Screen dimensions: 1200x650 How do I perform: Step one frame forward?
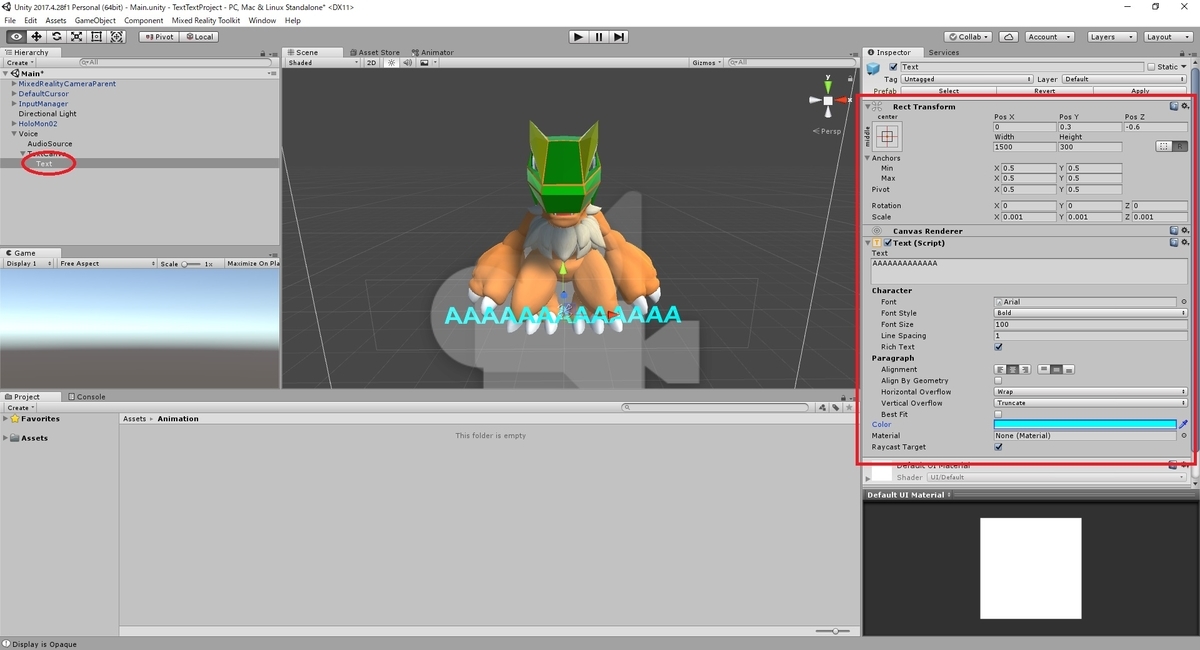coord(619,36)
